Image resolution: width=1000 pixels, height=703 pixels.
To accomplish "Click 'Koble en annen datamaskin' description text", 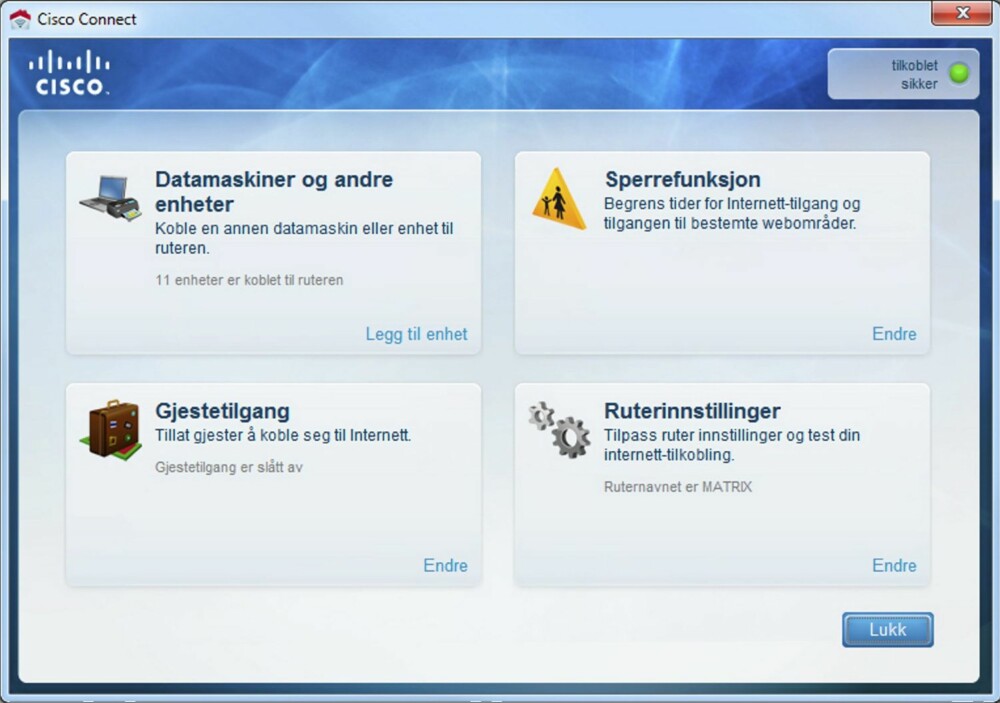I will coord(304,238).
